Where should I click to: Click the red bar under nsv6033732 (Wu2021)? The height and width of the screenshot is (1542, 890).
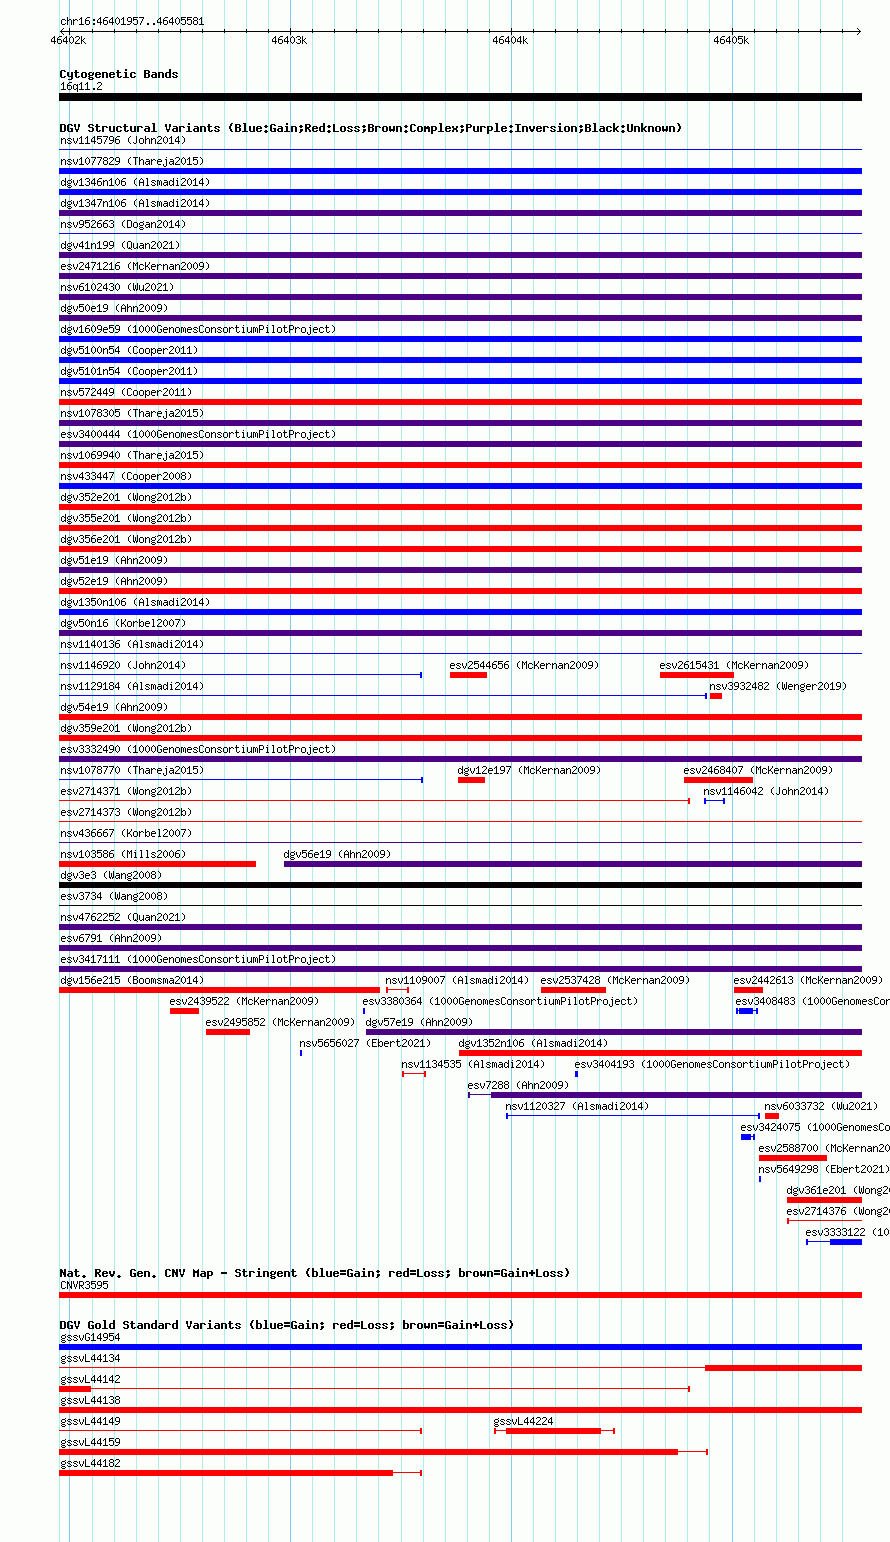pyautogui.click(x=772, y=1116)
